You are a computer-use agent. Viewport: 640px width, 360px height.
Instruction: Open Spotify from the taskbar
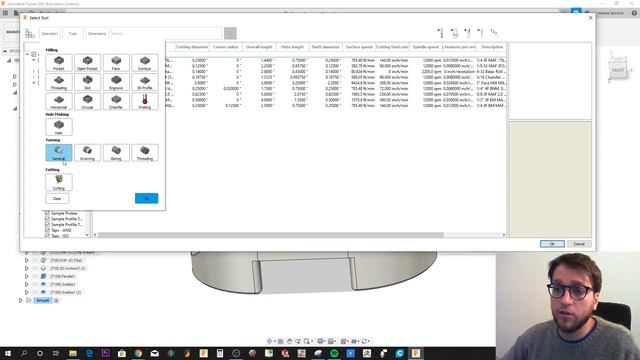(334, 353)
